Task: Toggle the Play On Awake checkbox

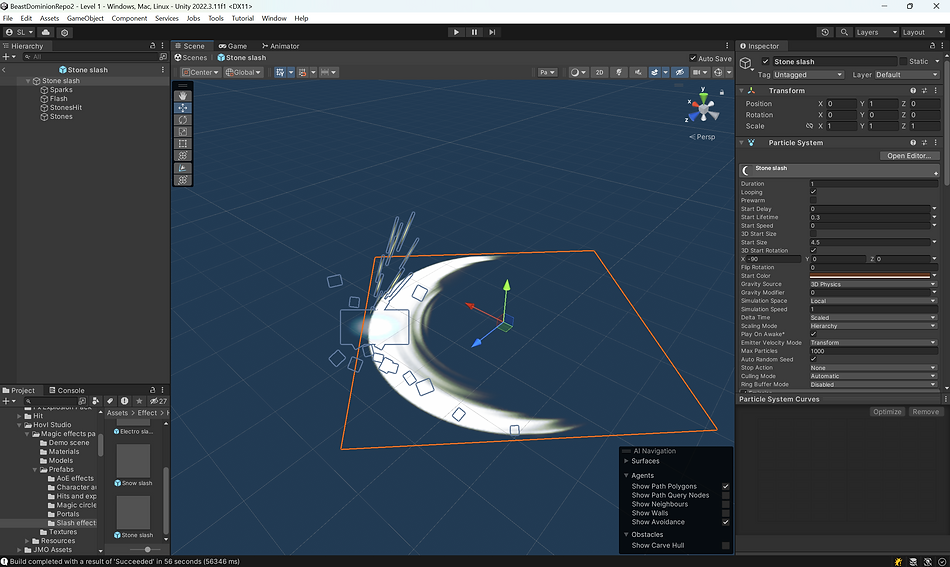Action: tap(813, 334)
